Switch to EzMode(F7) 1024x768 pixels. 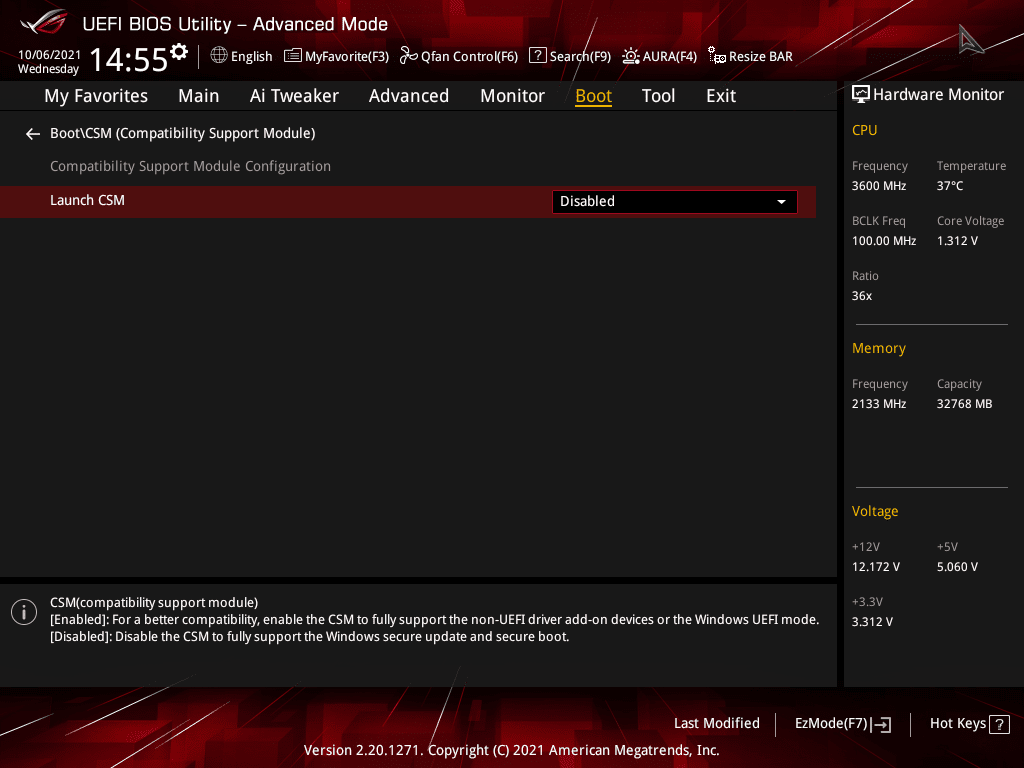843,724
